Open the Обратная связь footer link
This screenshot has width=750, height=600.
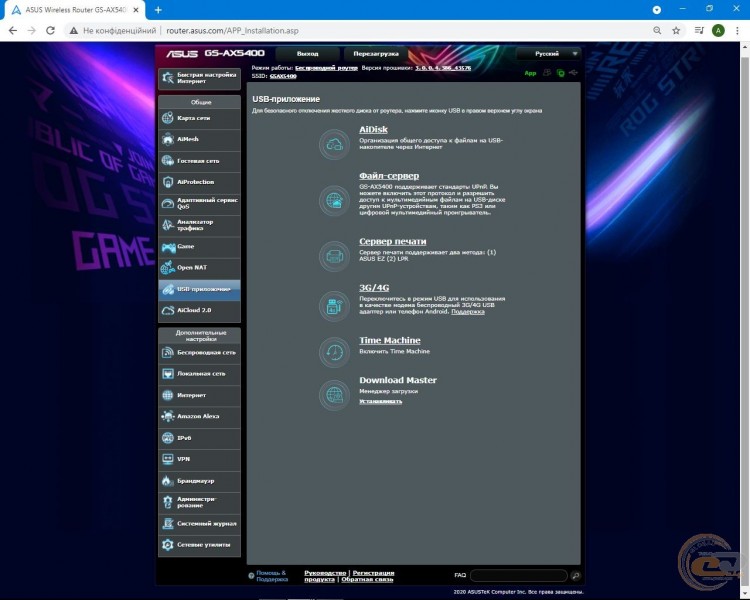(x=367, y=579)
